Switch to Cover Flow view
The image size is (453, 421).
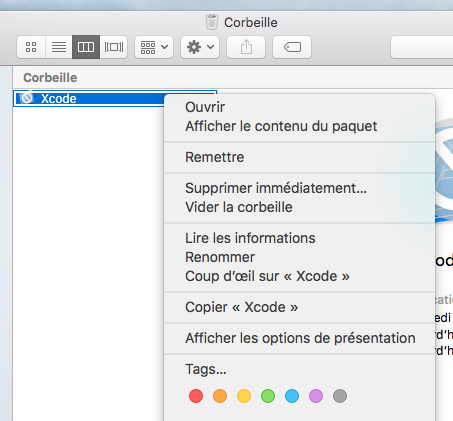[114, 47]
